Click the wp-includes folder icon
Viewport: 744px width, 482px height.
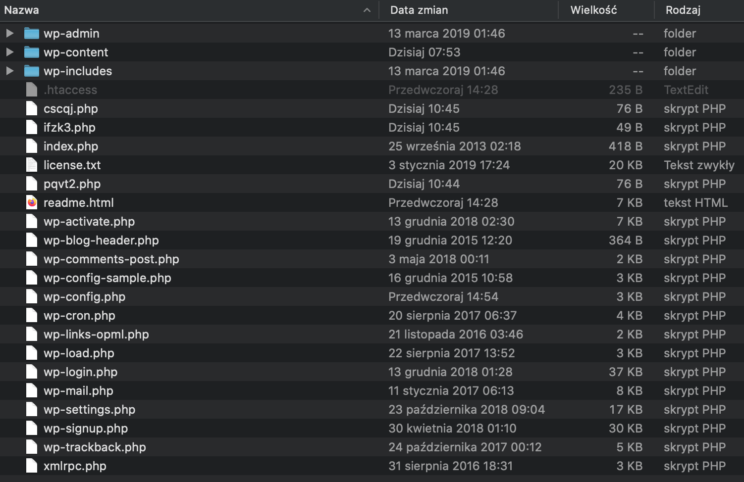(31, 71)
